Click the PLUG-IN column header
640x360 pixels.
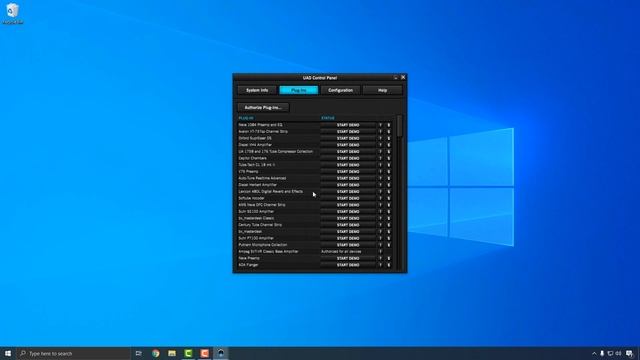click(246, 118)
